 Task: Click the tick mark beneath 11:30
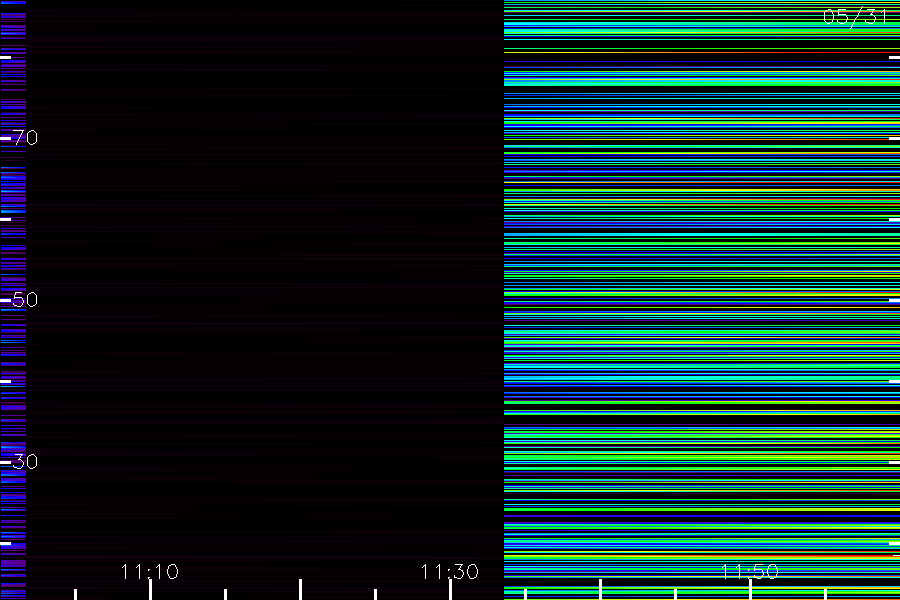tap(451, 590)
